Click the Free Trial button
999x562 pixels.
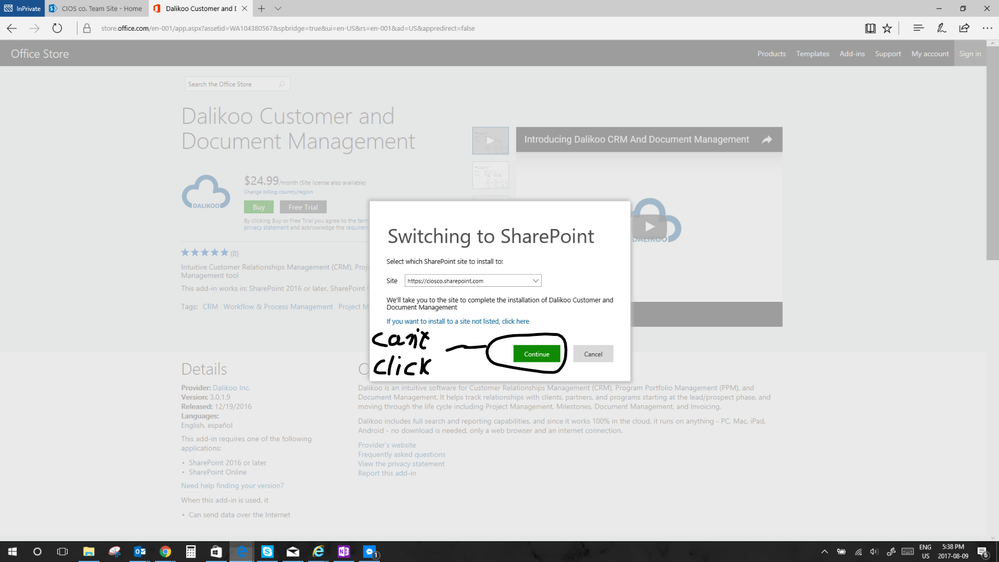coord(303,207)
